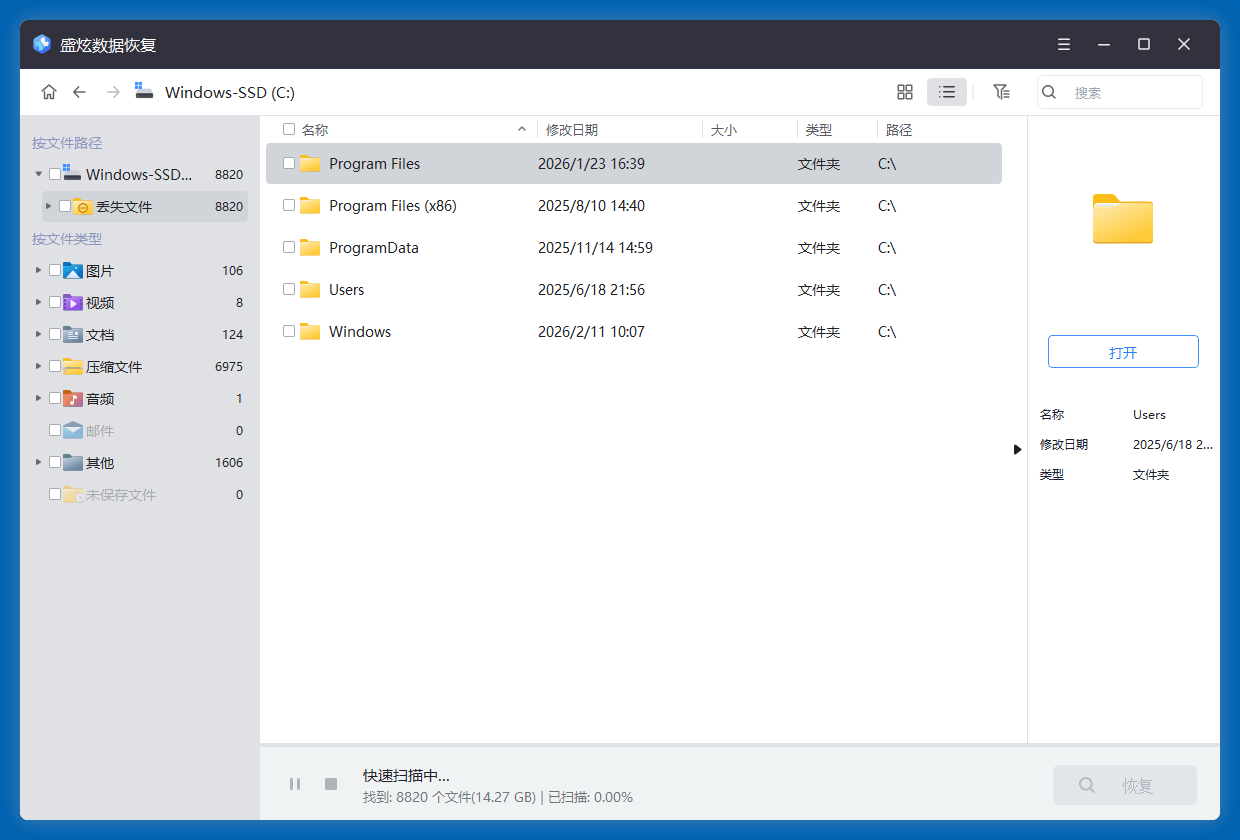The height and width of the screenshot is (840, 1240).
Task: Tick the Program Files folder checkbox
Action: [287, 163]
